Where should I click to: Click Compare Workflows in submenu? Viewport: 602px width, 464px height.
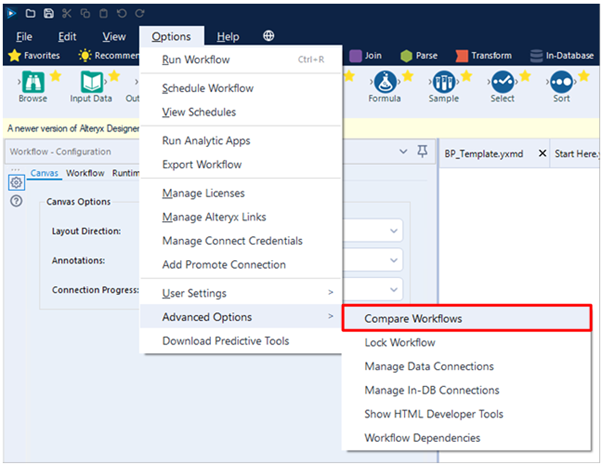[419, 318]
